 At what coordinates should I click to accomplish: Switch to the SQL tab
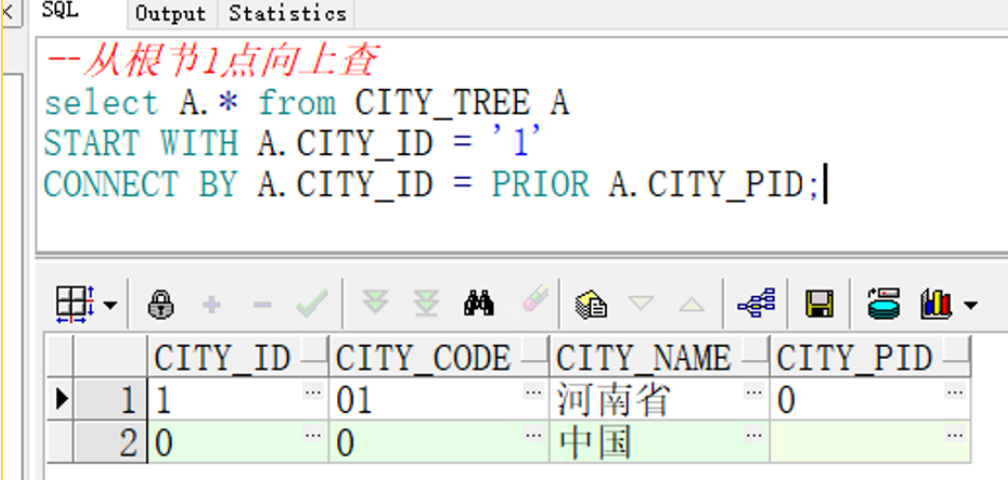point(60,11)
